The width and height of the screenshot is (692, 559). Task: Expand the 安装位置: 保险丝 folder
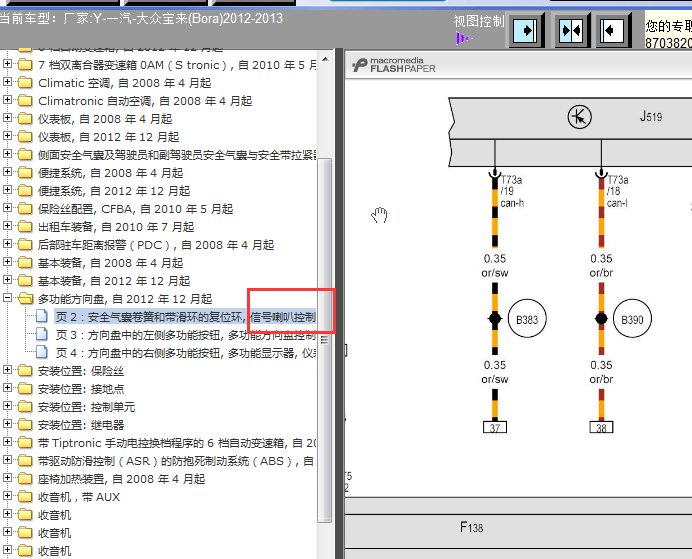(x=7, y=370)
